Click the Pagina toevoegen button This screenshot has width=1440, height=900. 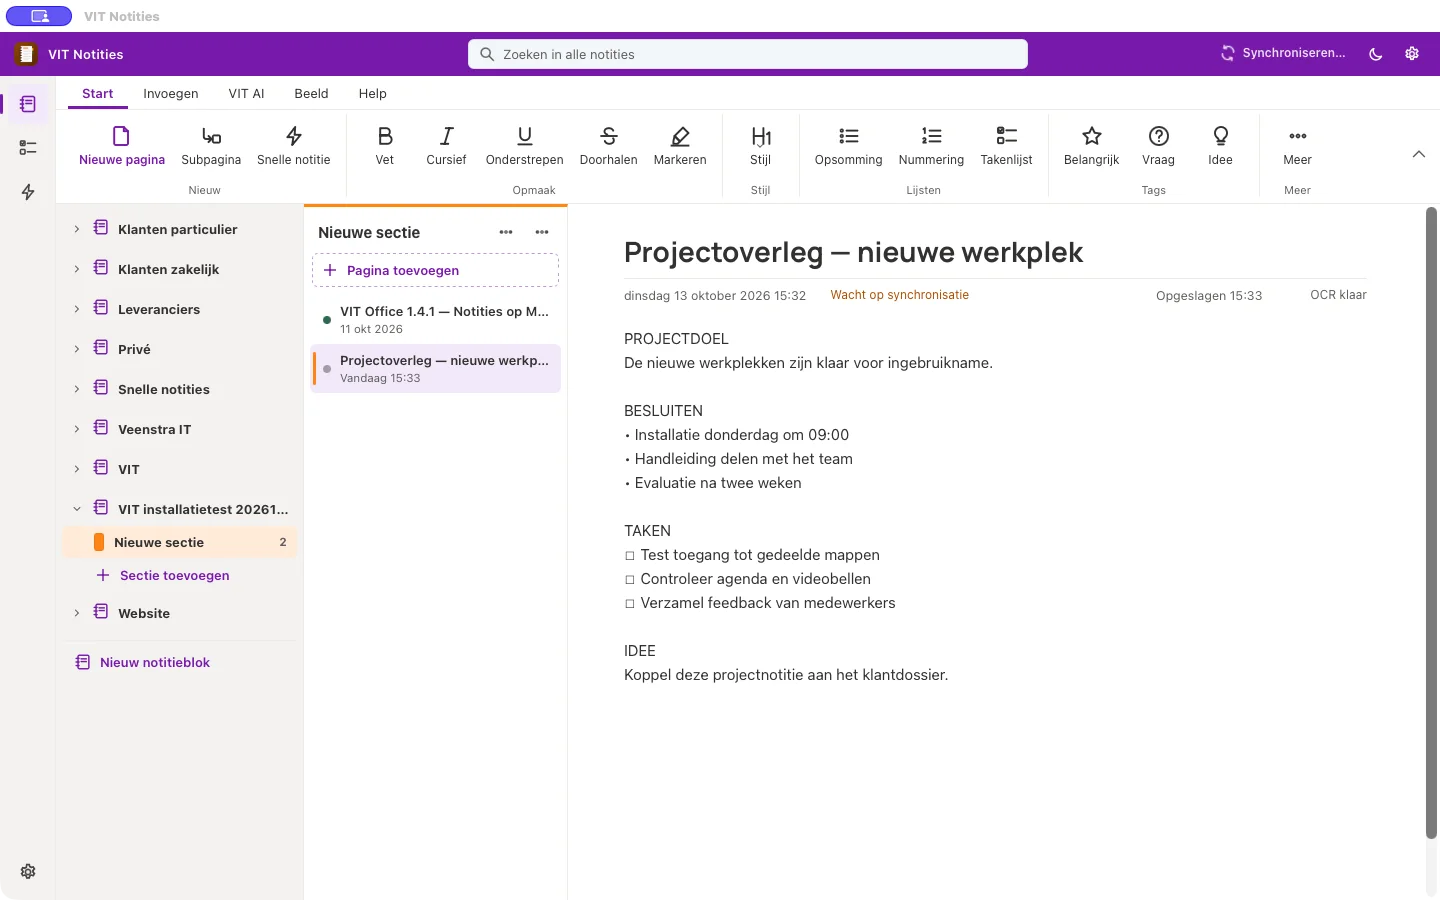click(x=435, y=270)
